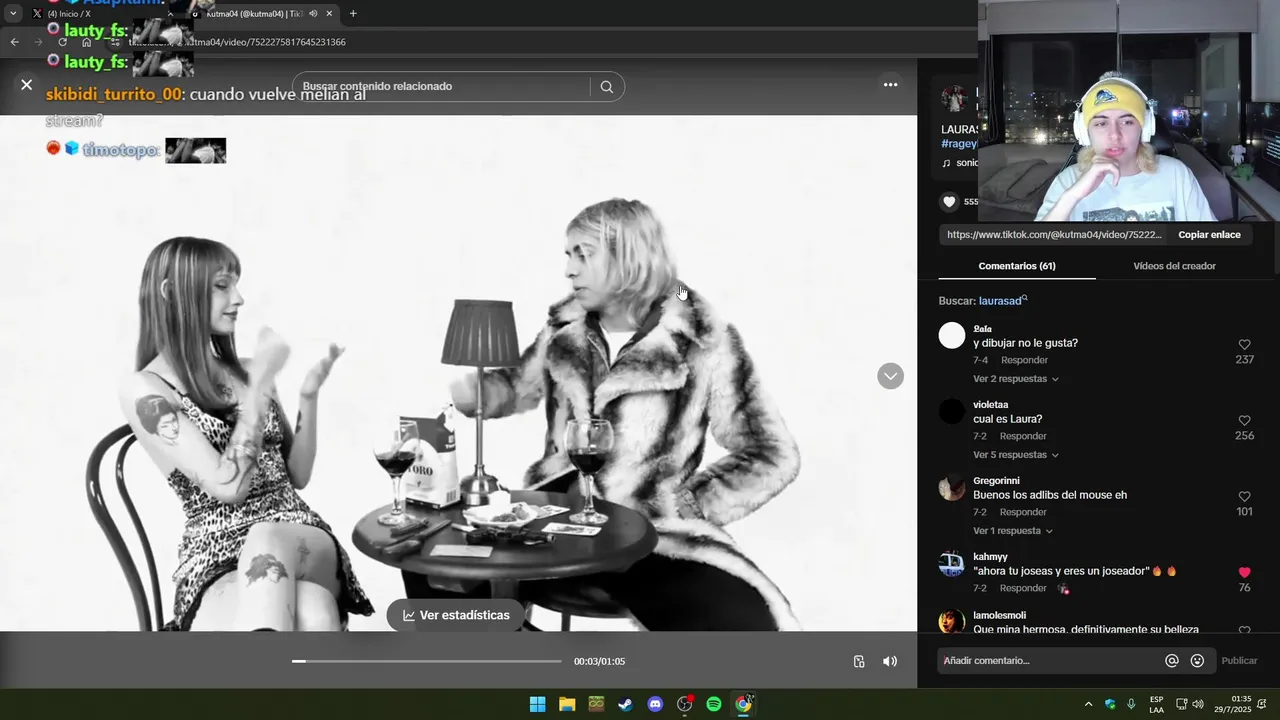Open Discord from the taskbar
1280x720 pixels.
[x=655, y=704]
